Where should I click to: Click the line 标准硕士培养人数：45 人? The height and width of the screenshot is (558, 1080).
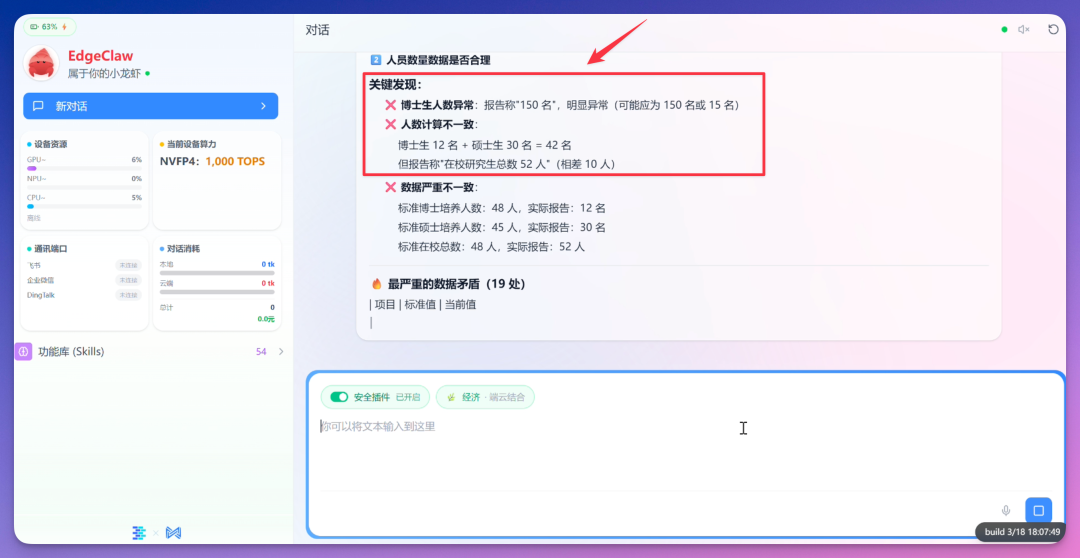pyautogui.click(x=501, y=227)
